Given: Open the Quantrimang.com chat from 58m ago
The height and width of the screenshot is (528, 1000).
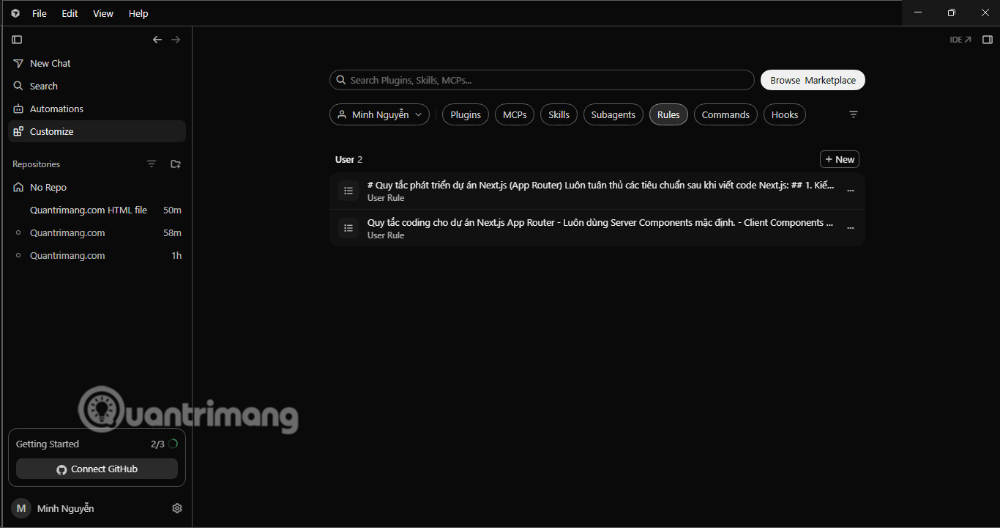Looking at the screenshot, I should tap(97, 233).
